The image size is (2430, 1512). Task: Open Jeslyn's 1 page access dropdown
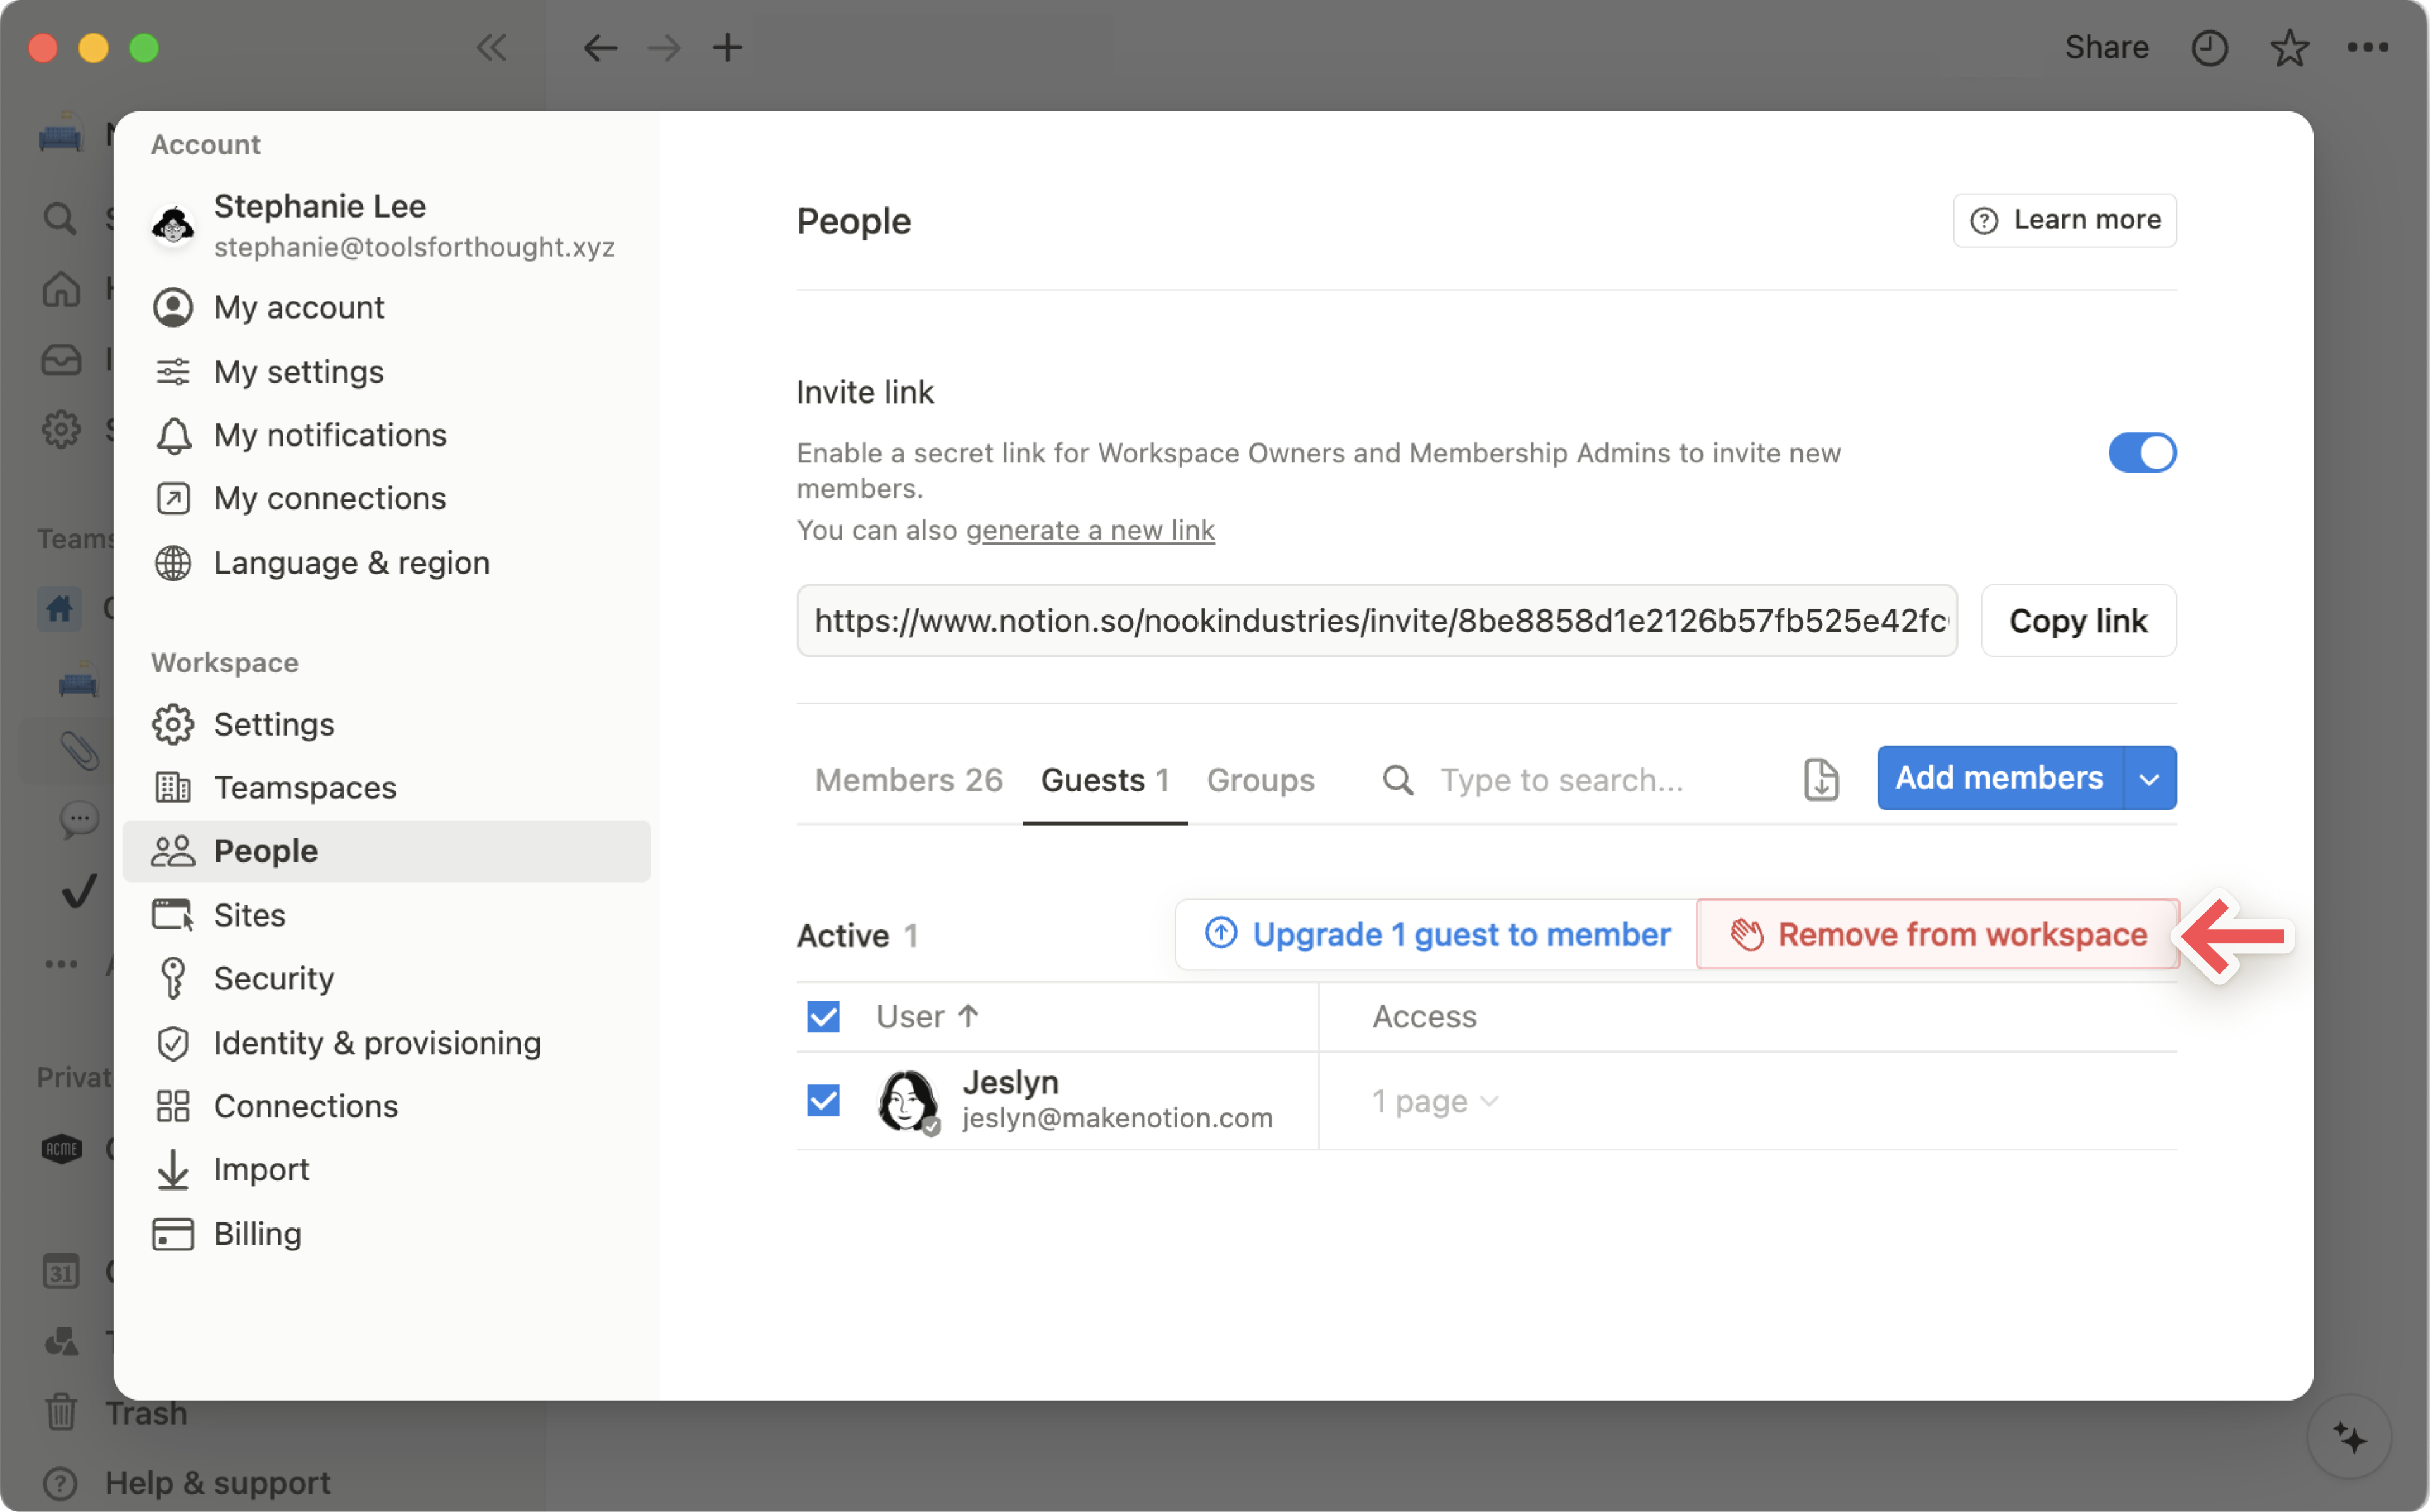tap(1434, 1101)
